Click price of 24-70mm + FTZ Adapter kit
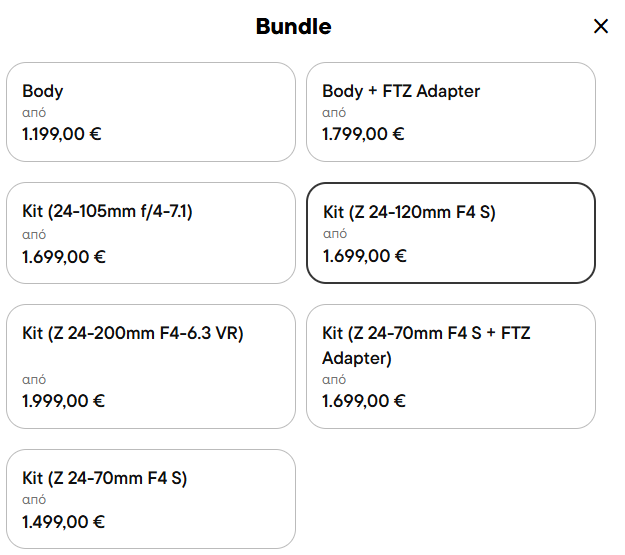Viewport: 625px width, 555px height. click(363, 401)
